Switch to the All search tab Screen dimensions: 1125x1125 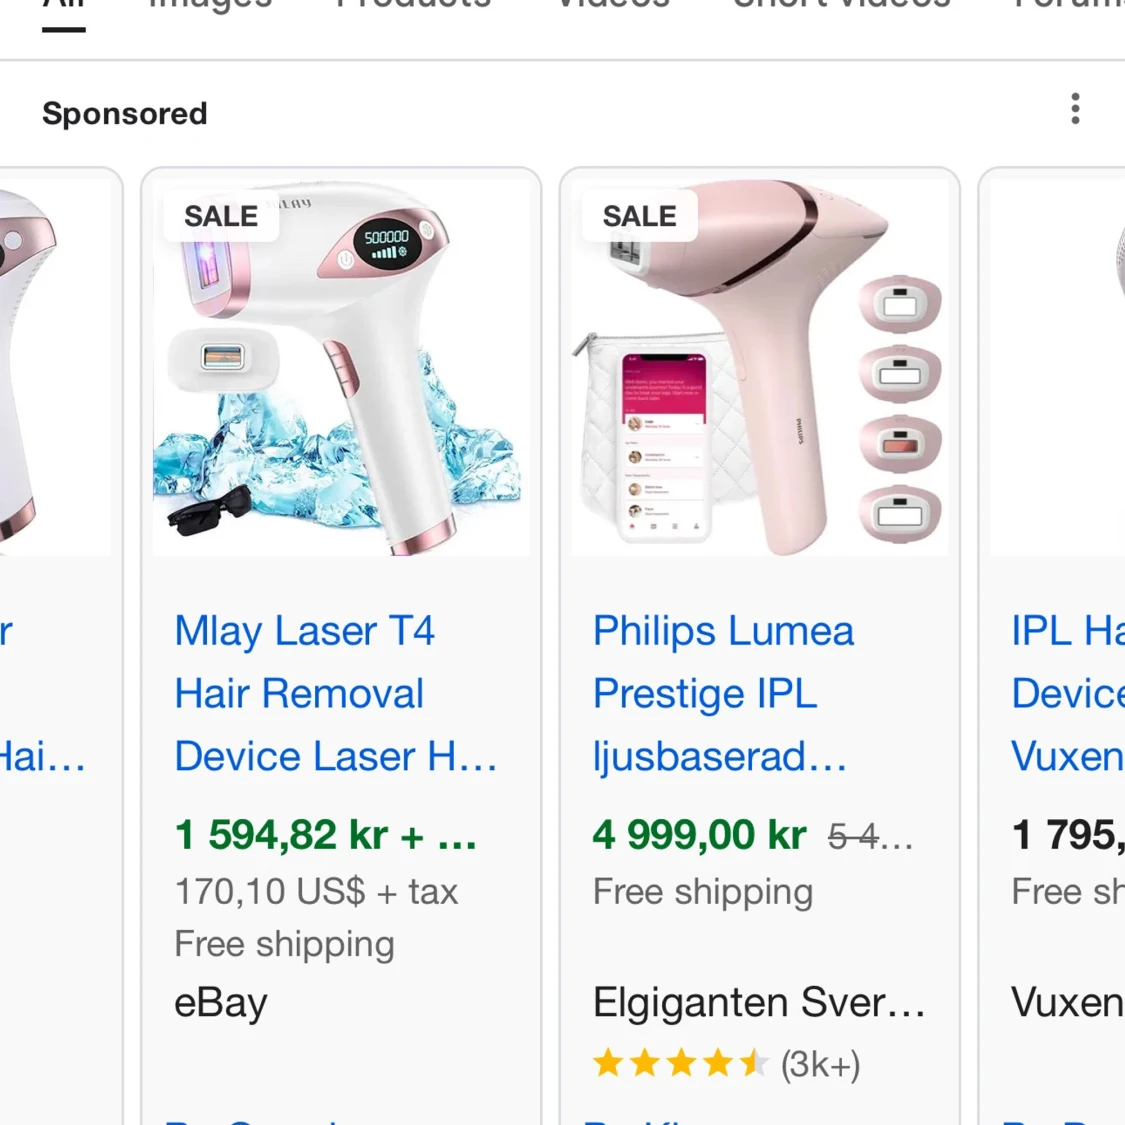click(63, 8)
